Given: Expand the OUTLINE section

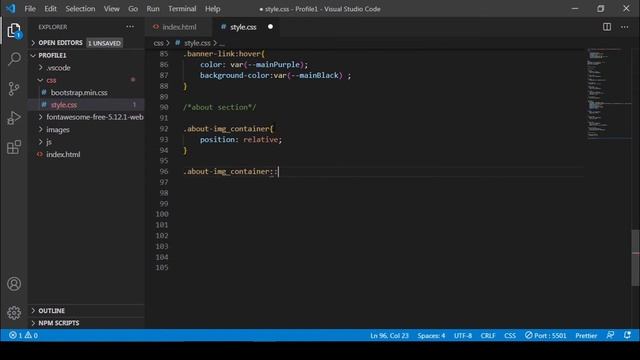Looking at the screenshot, I should point(51,311).
